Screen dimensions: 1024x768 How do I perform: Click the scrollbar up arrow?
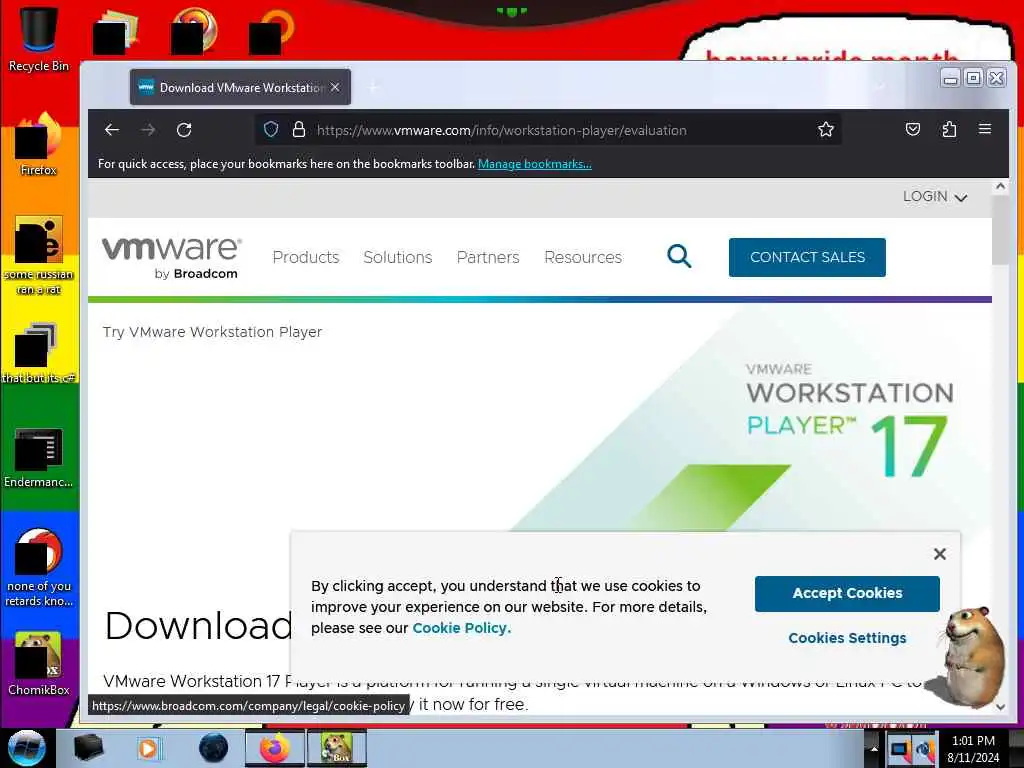click(x=1000, y=187)
